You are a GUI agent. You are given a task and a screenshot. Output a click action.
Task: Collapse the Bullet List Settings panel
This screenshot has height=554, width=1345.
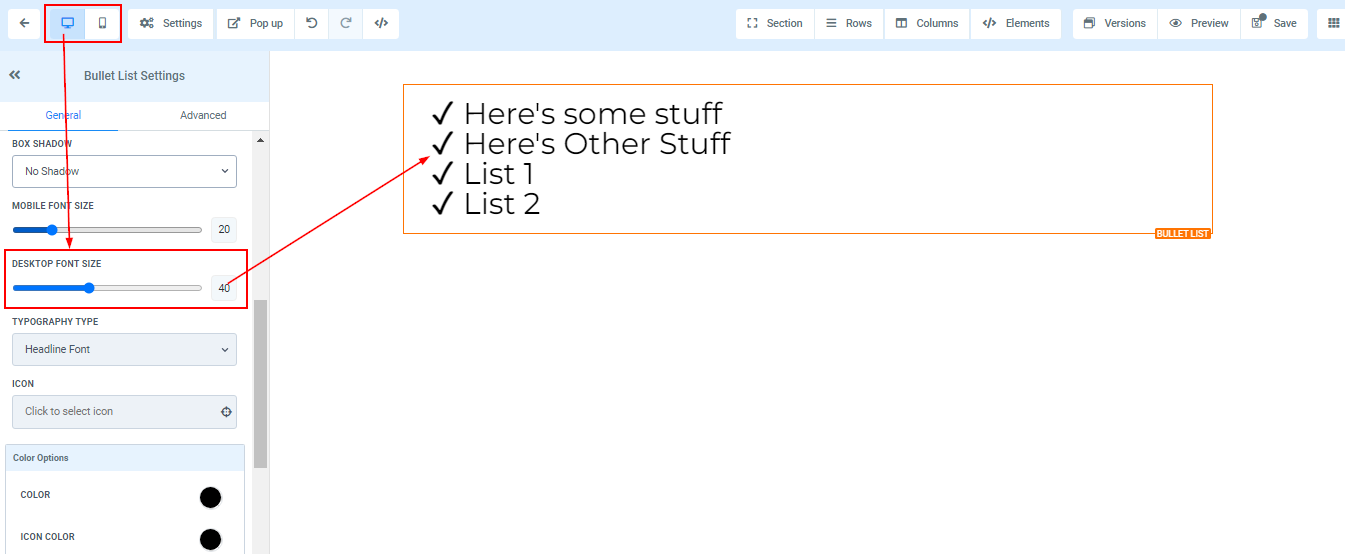[x=15, y=75]
